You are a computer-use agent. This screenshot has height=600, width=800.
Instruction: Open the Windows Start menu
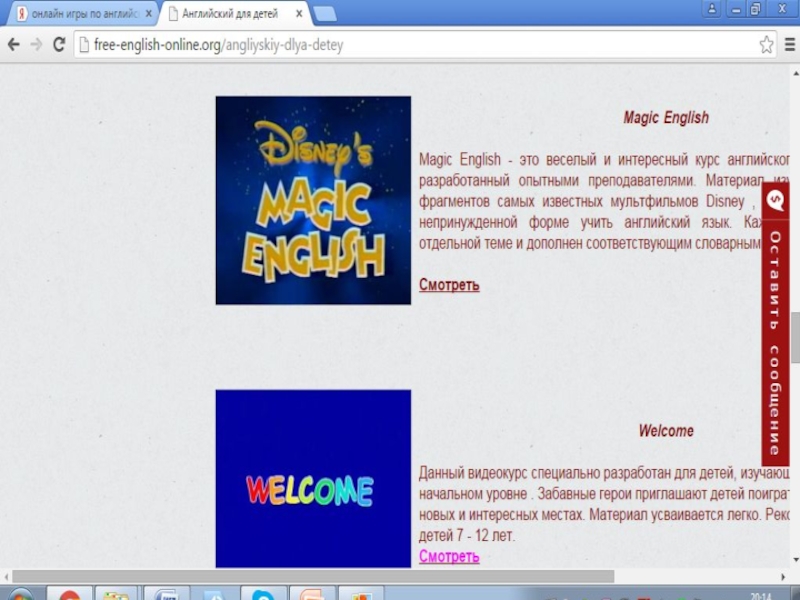[20, 594]
